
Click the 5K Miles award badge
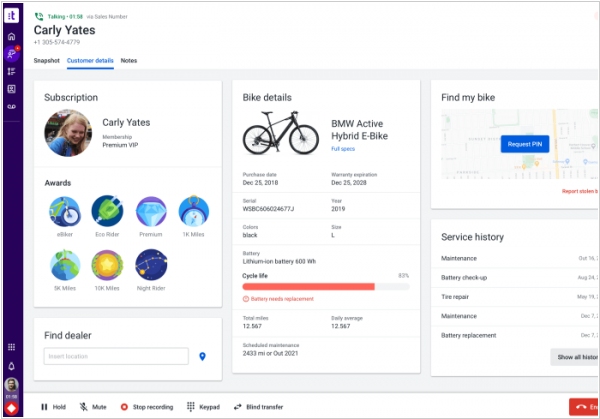point(65,265)
